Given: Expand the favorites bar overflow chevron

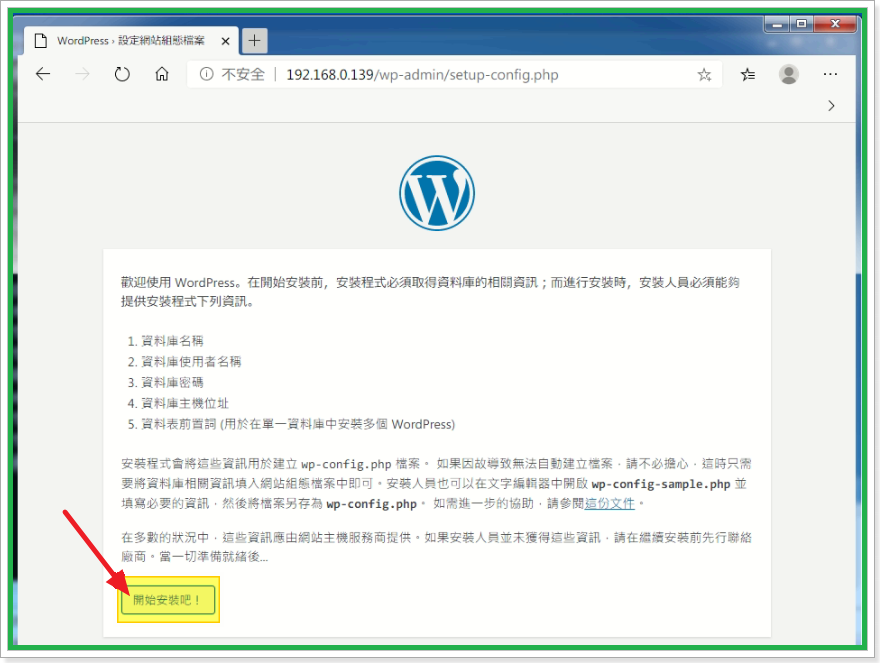Looking at the screenshot, I should pyautogui.click(x=831, y=106).
